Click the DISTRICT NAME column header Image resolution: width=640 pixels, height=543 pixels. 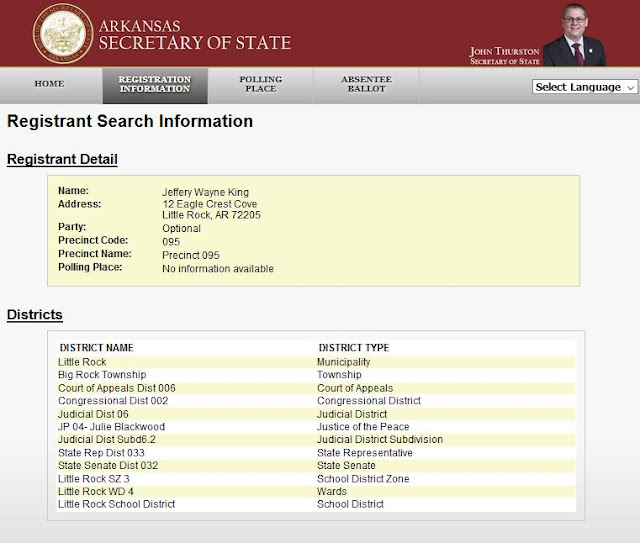[96, 348]
